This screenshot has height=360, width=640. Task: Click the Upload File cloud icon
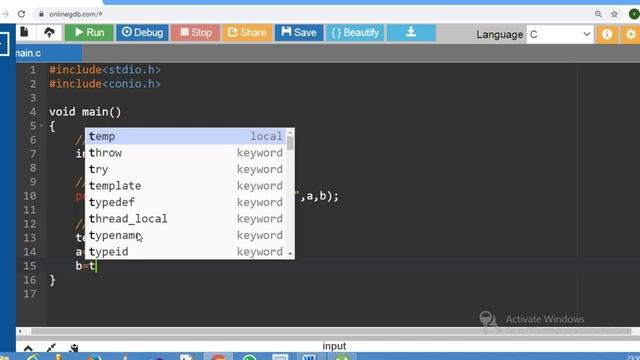[49, 32]
